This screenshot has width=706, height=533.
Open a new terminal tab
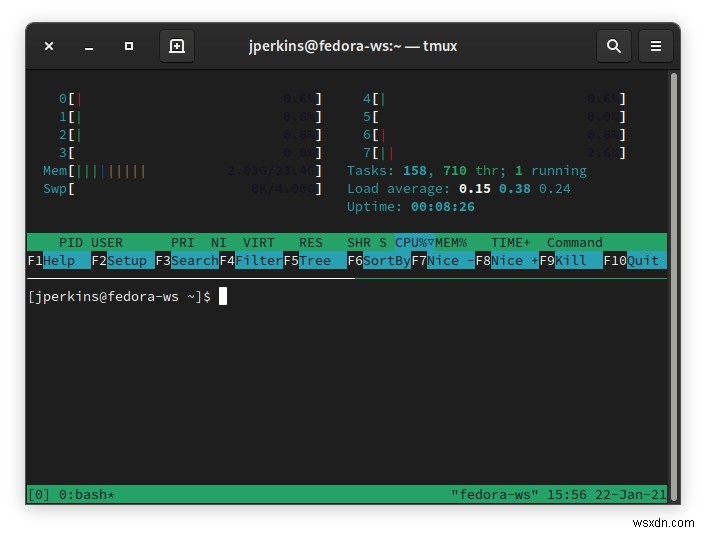click(x=176, y=46)
